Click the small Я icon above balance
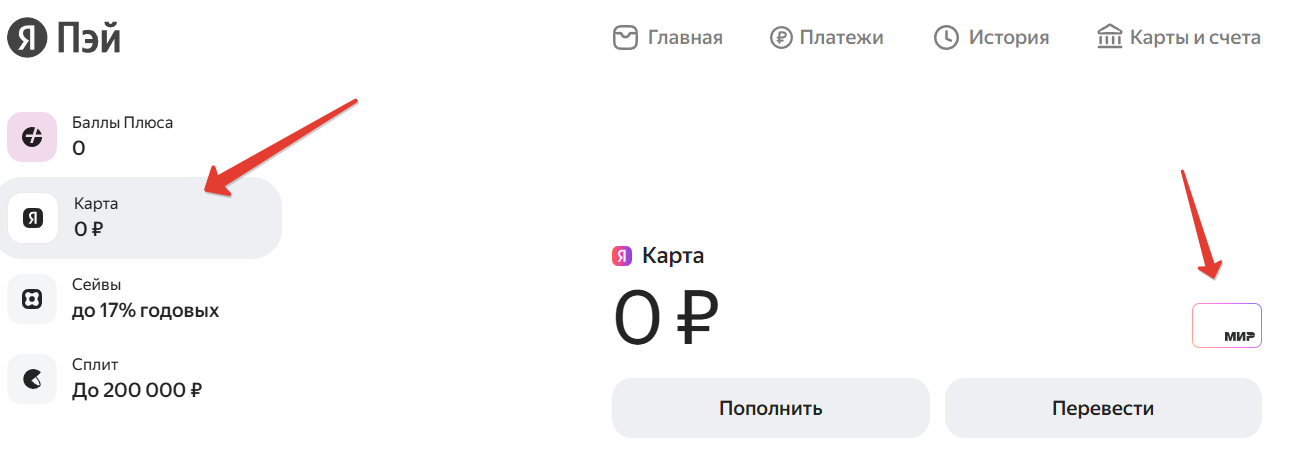The height and width of the screenshot is (462, 1295). 622,256
